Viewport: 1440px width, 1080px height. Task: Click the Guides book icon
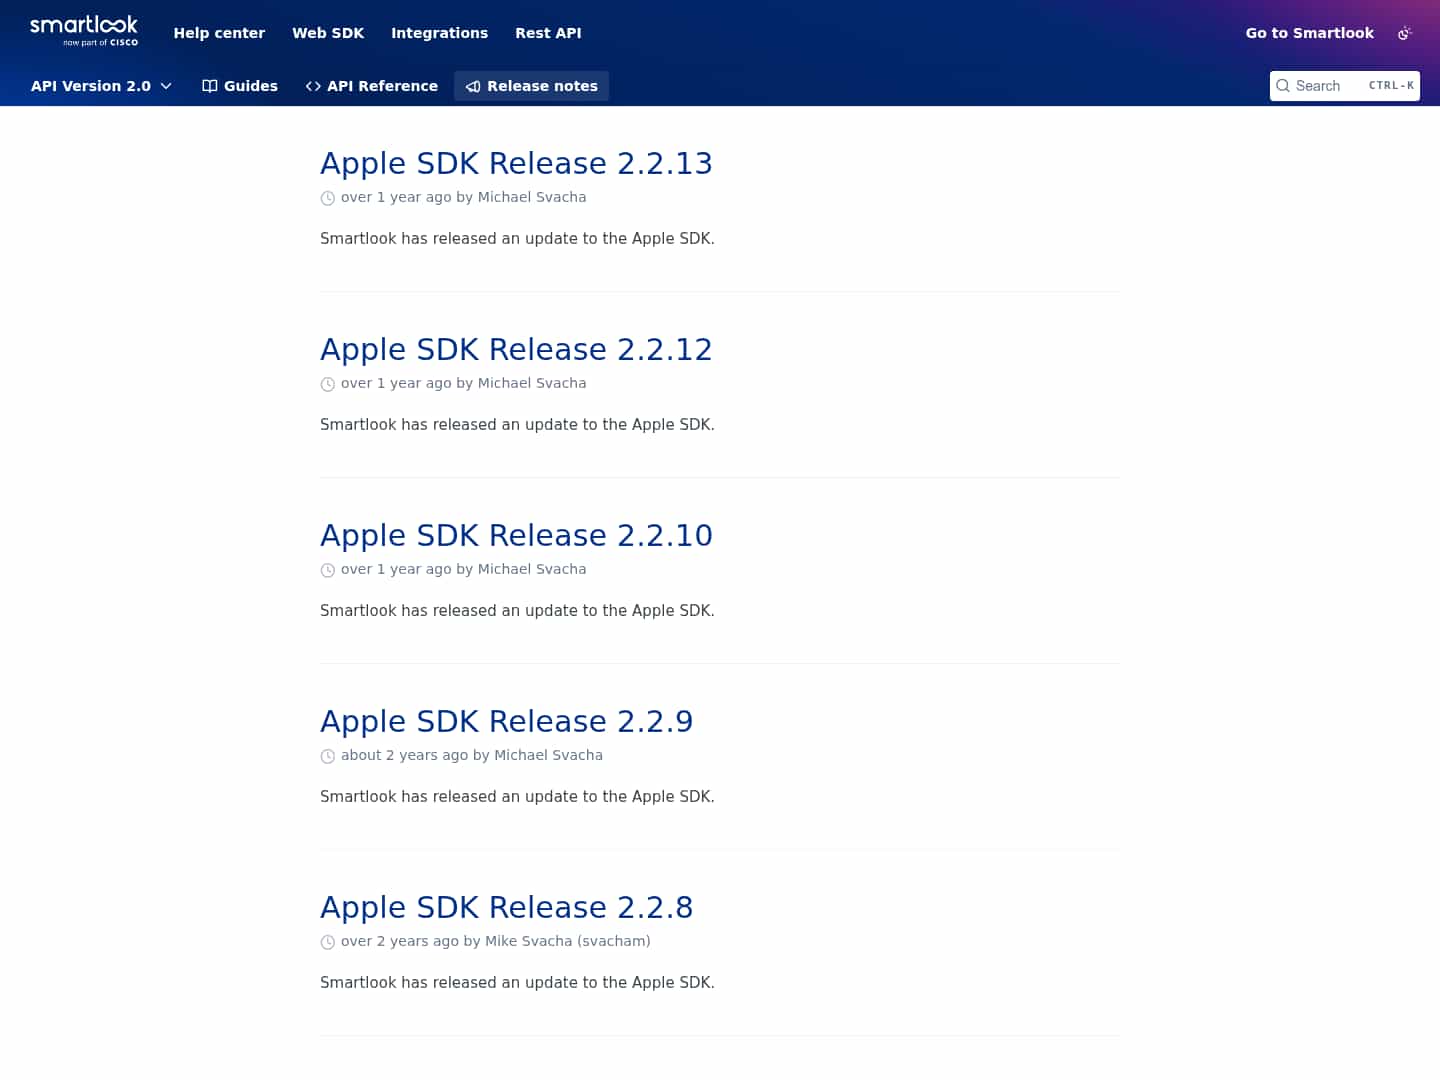pyautogui.click(x=209, y=86)
